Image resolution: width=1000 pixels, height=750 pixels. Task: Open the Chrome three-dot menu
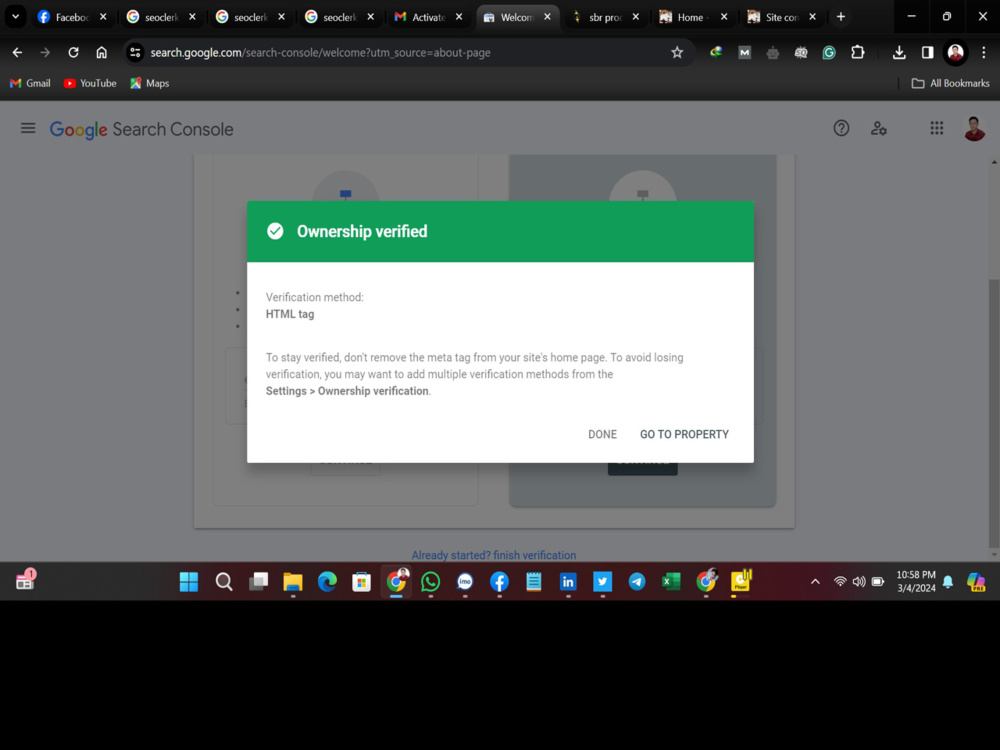click(x=983, y=53)
